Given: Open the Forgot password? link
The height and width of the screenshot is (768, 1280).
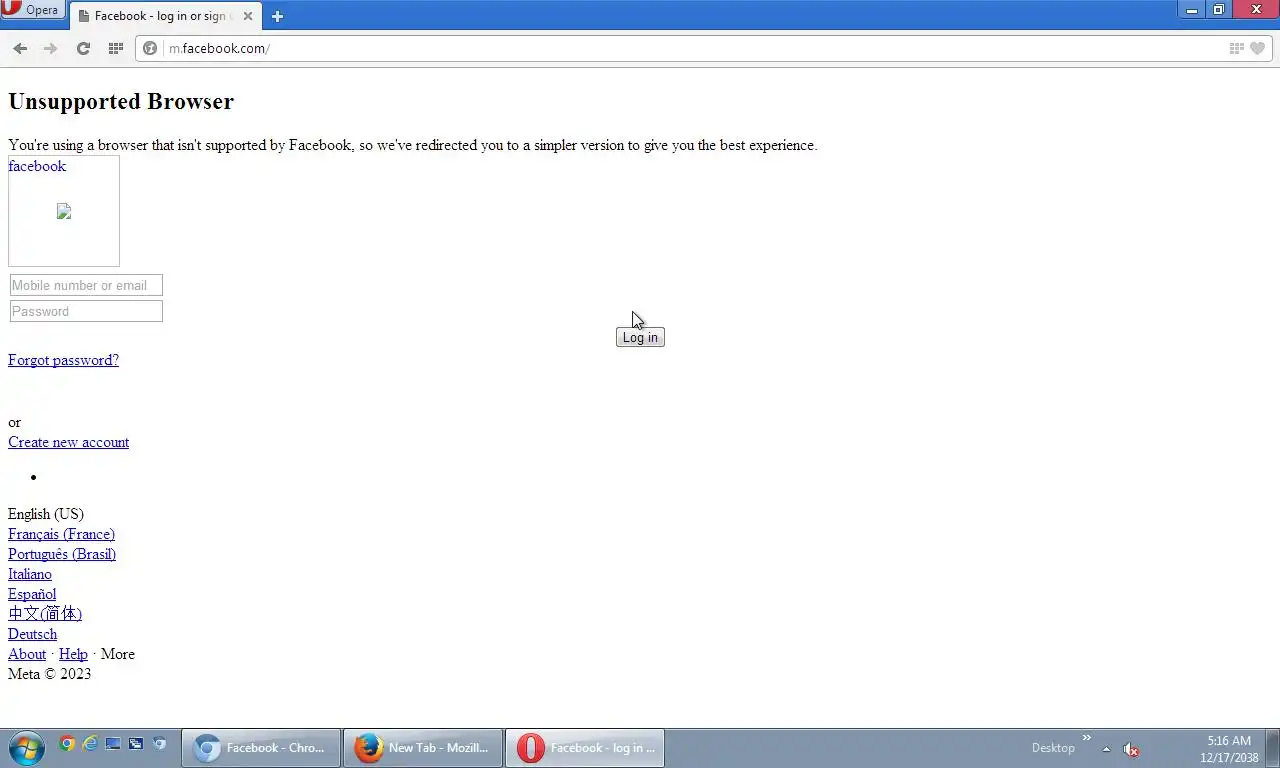Looking at the screenshot, I should point(63,360).
